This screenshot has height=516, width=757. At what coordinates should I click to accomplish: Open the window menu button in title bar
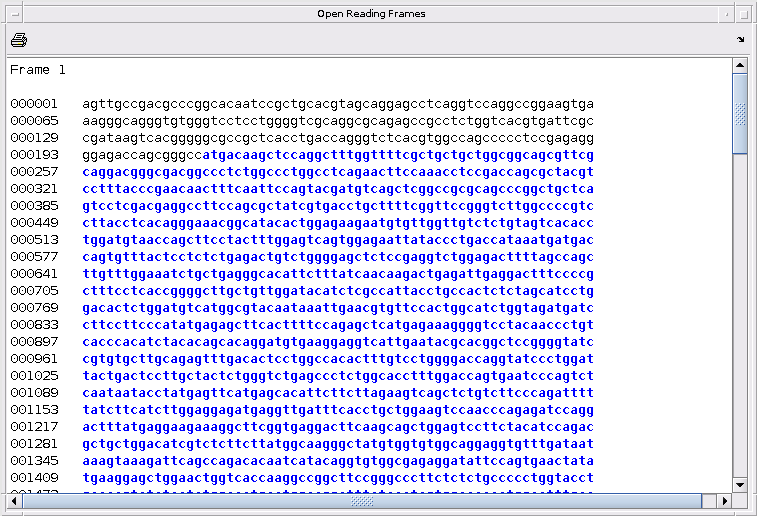pos(15,14)
